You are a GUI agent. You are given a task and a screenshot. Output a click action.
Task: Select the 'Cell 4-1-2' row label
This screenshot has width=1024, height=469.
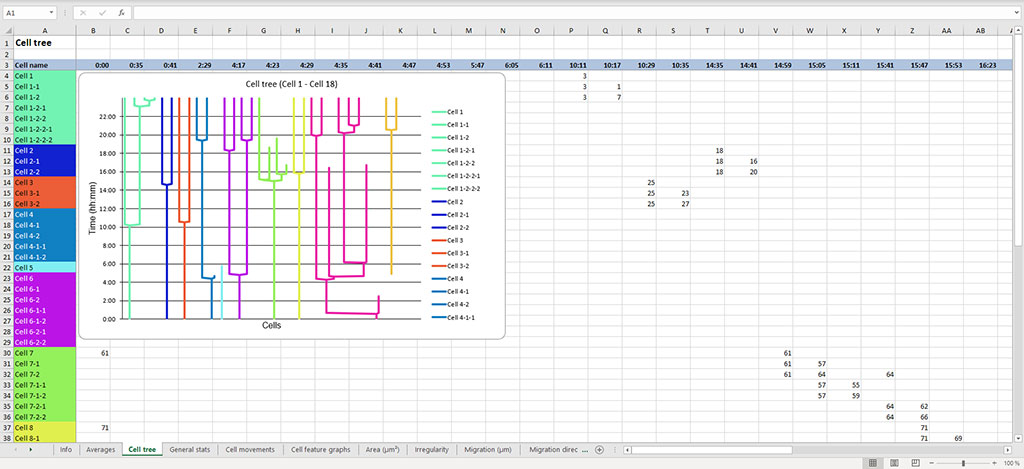pos(44,257)
